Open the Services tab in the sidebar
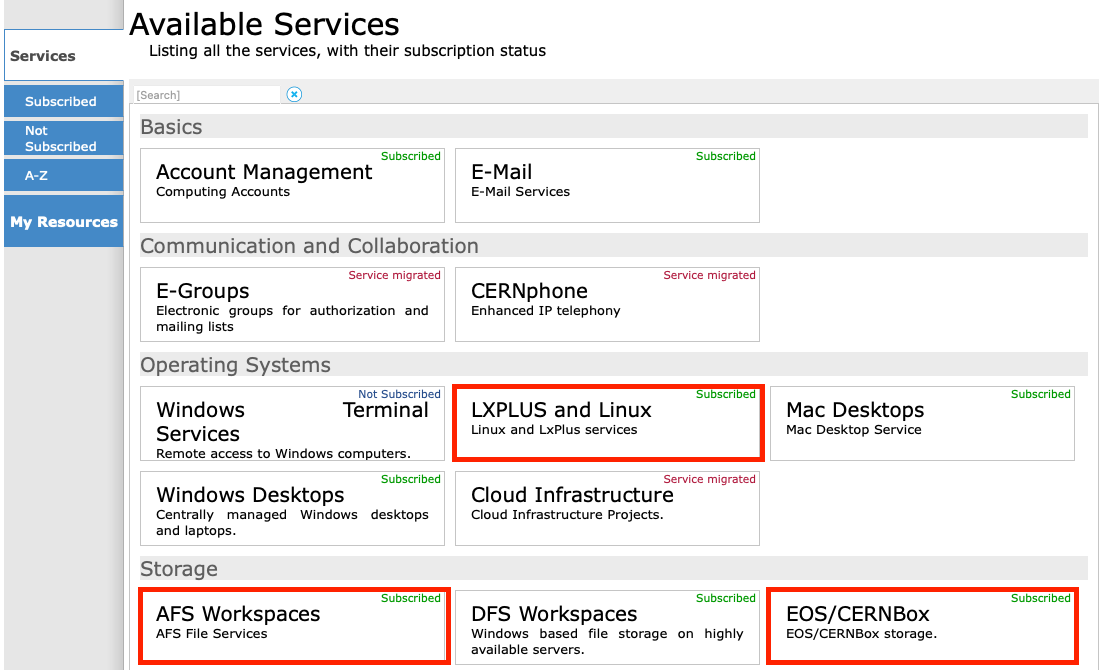Viewport: 1110px width, 670px height. [x=64, y=55]
